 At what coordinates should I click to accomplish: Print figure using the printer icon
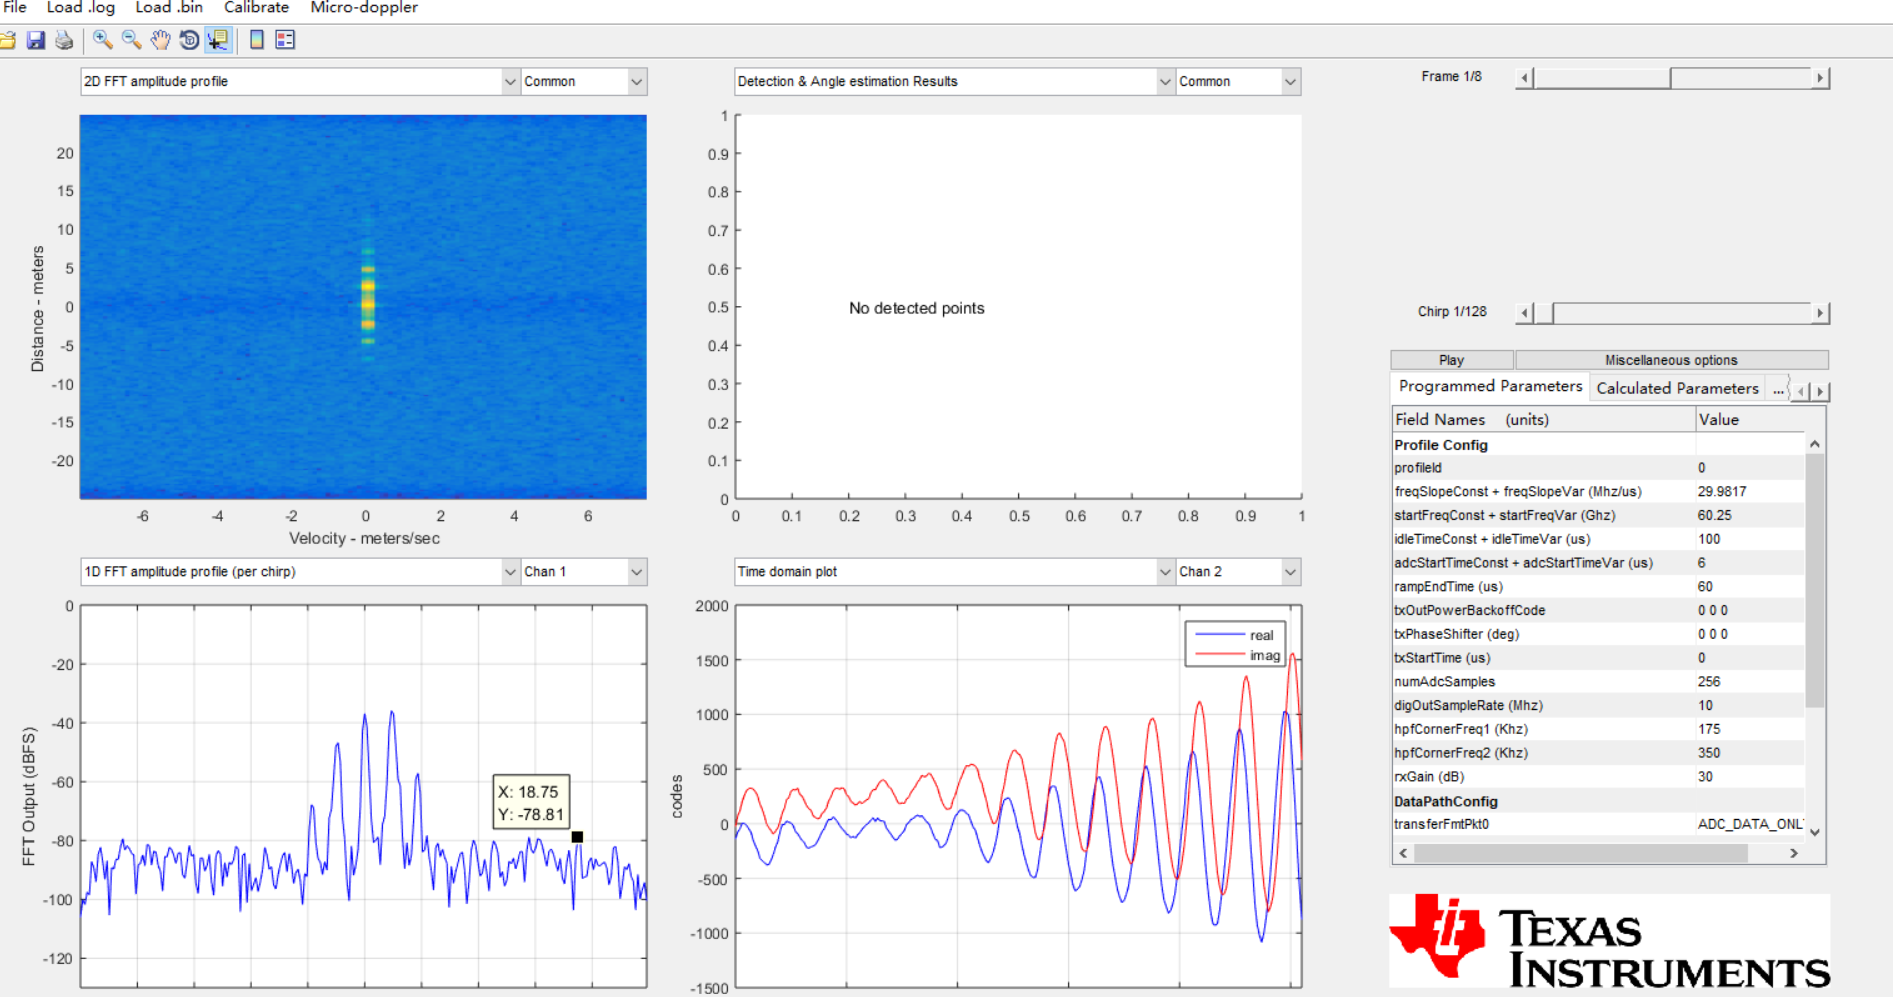coord(64,40)
